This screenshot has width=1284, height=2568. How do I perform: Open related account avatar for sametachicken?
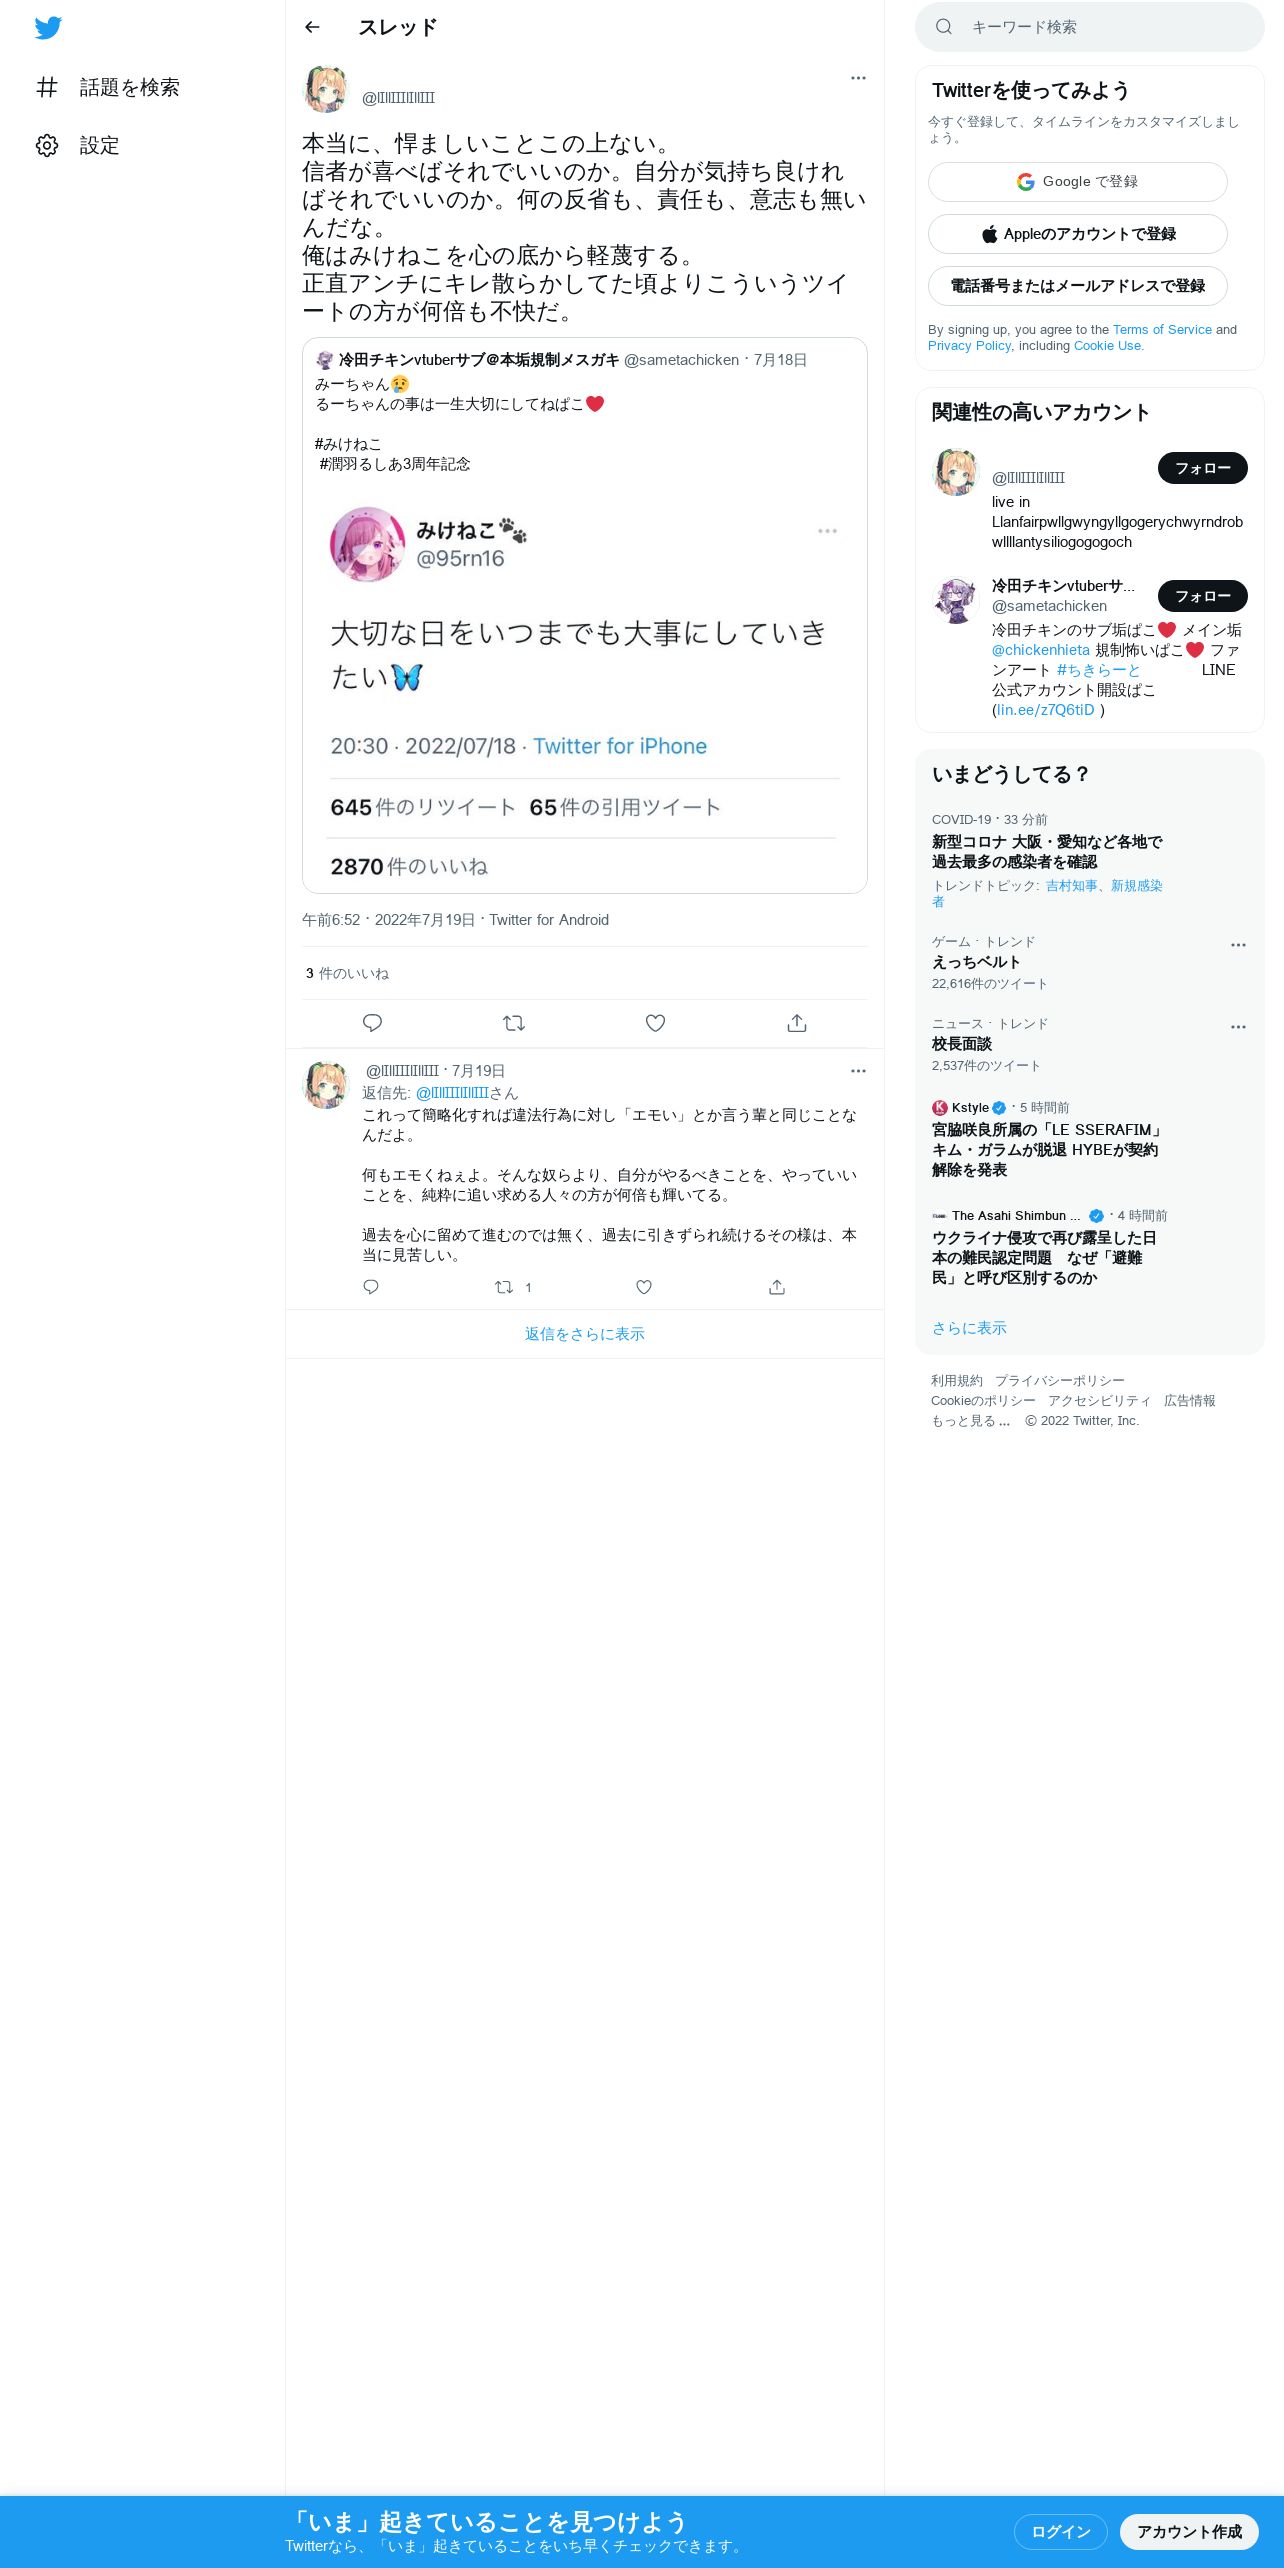[x=956, y=600]
